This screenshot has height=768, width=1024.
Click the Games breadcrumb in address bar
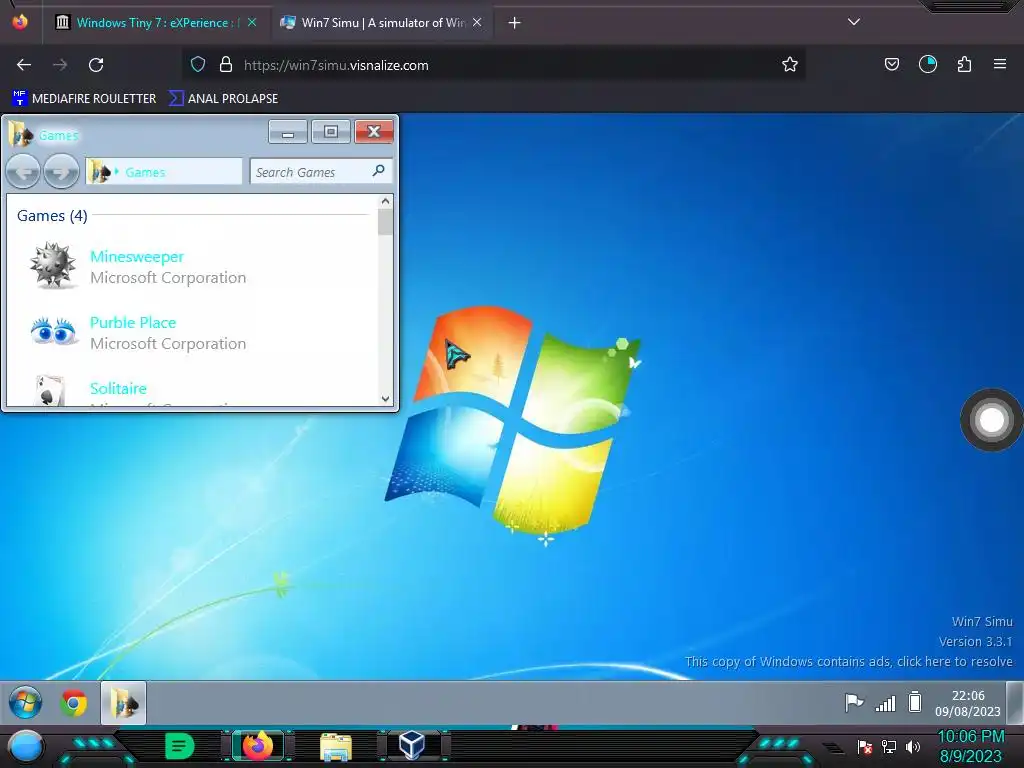tap(145, 172)
